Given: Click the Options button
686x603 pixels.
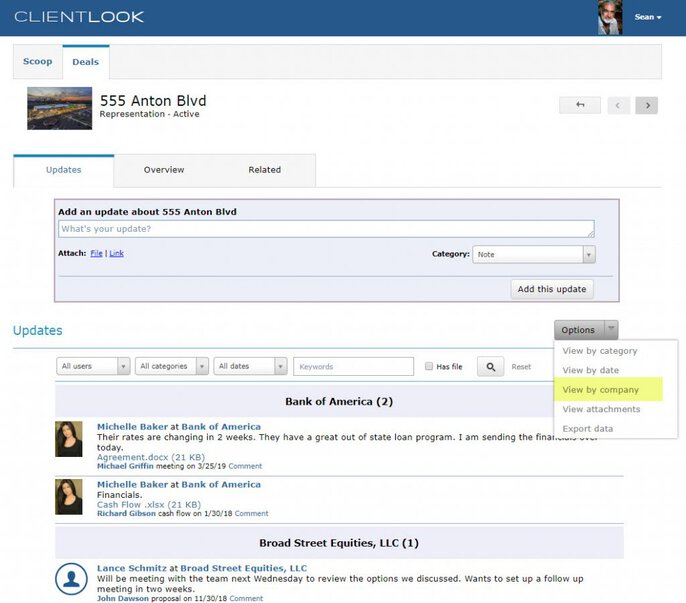Looking at the screenshot, I should coord(578,330).
